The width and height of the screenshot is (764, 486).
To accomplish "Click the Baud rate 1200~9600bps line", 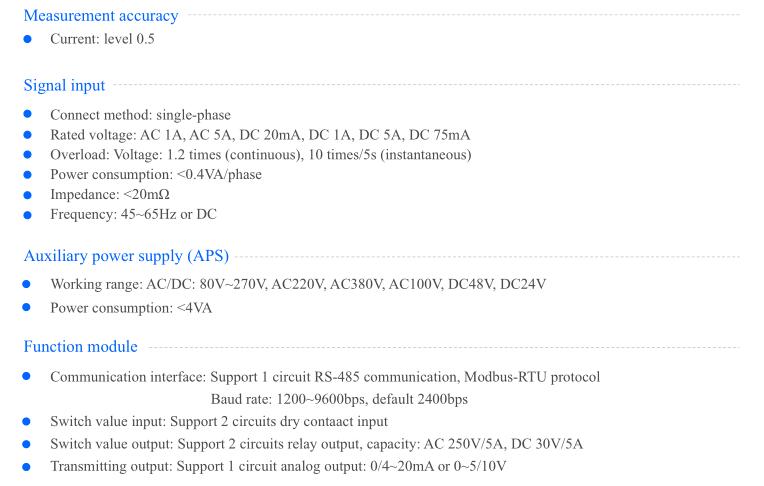I will (339, 399).
